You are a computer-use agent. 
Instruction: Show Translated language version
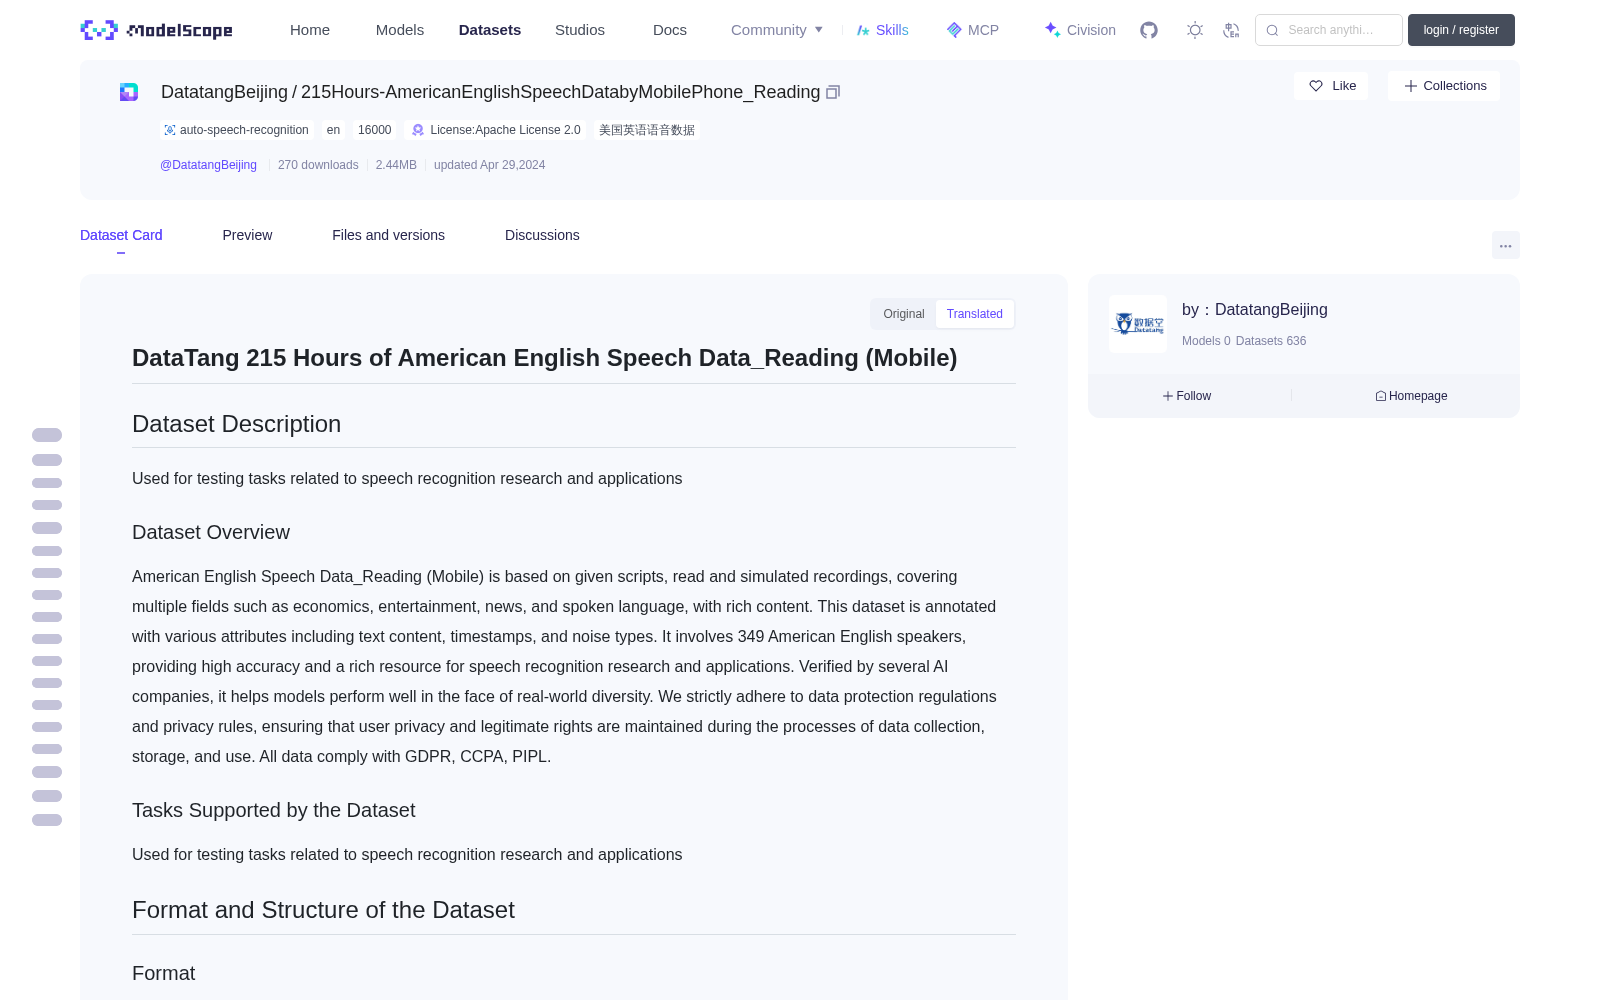pyautogui.click(x=975, y=314)
